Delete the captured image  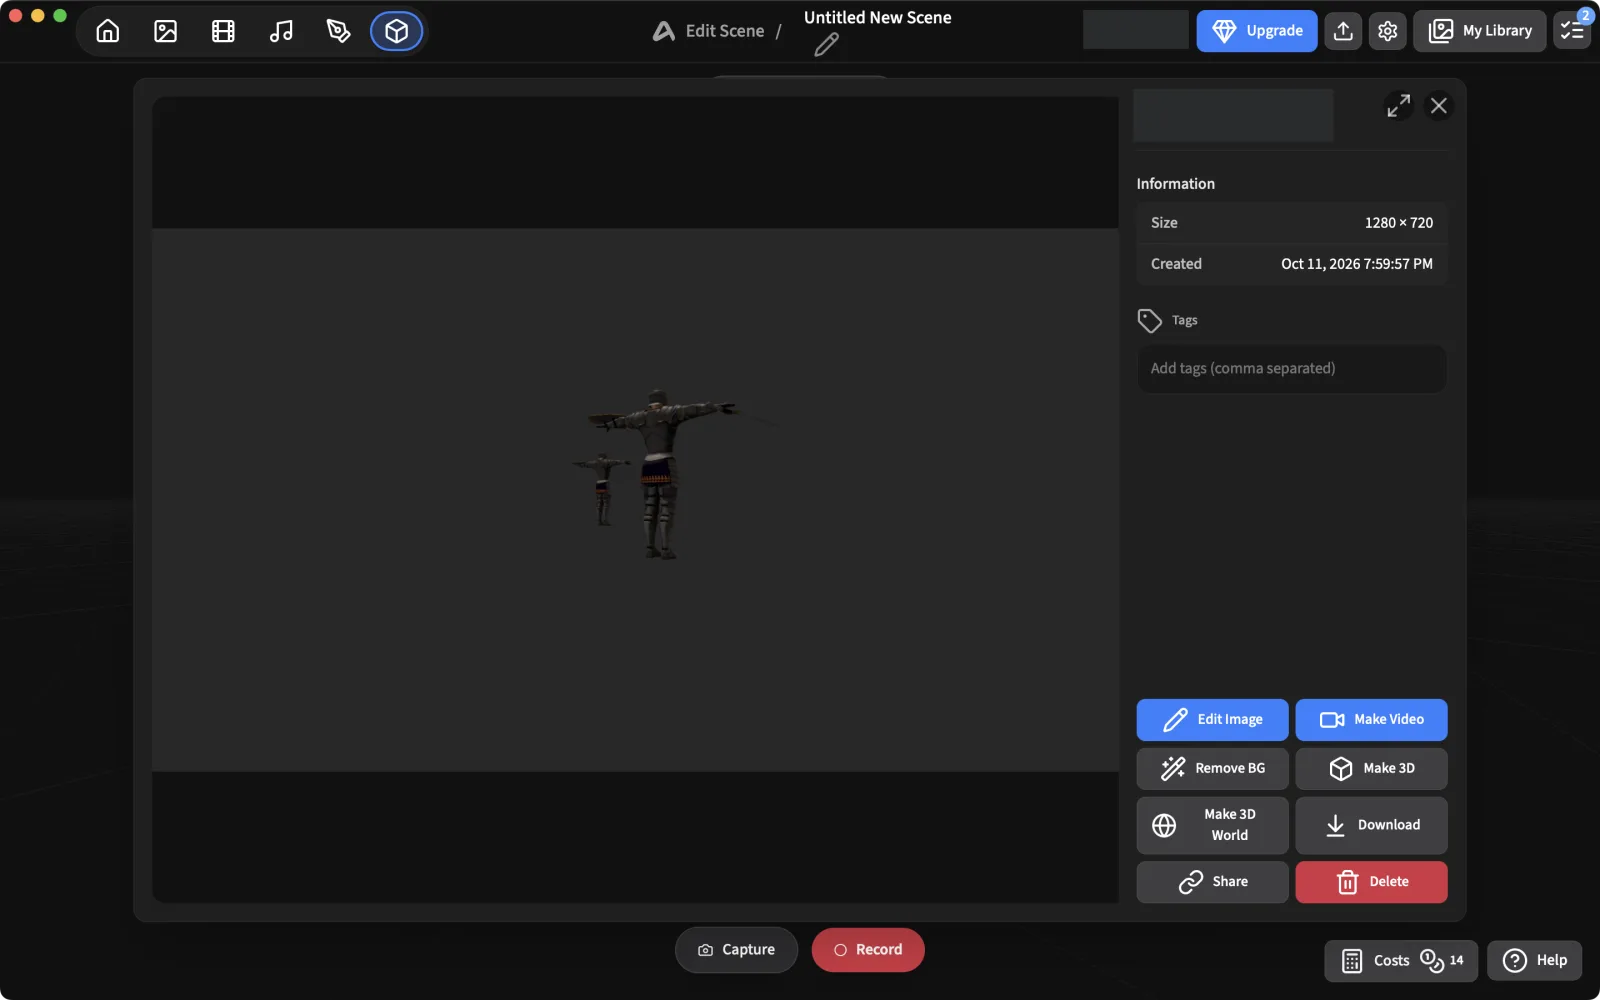point(1371,882)
